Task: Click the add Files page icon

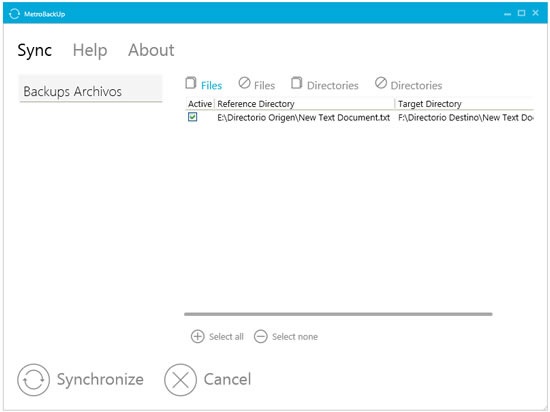Action: (x=190, y=83)
